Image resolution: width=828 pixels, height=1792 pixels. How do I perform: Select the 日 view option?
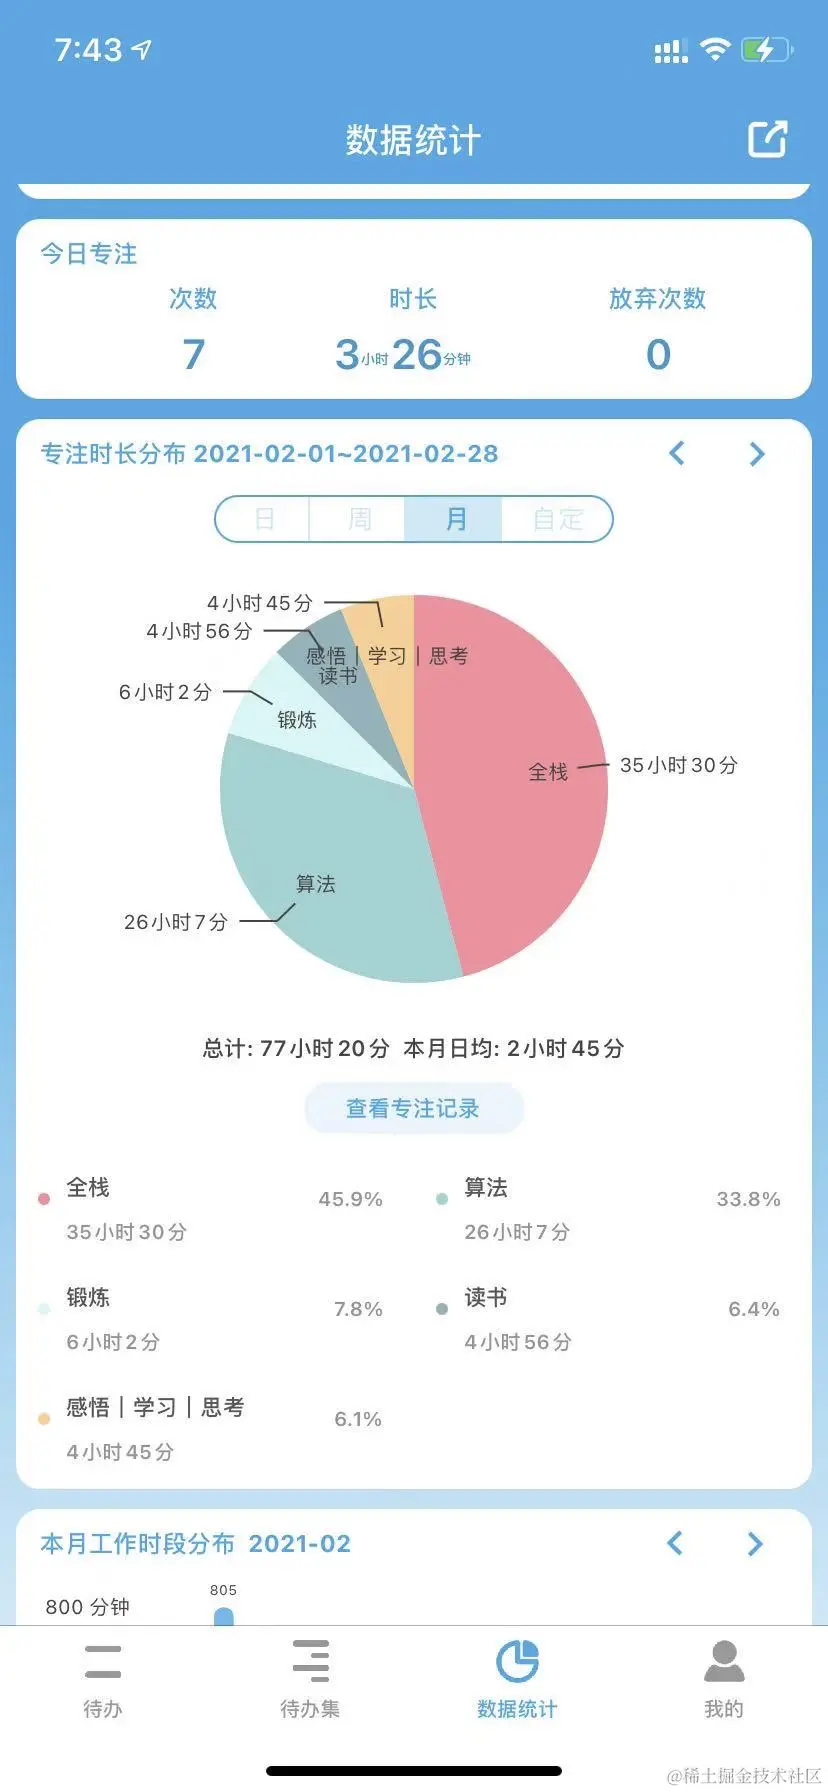click(264, 519)
